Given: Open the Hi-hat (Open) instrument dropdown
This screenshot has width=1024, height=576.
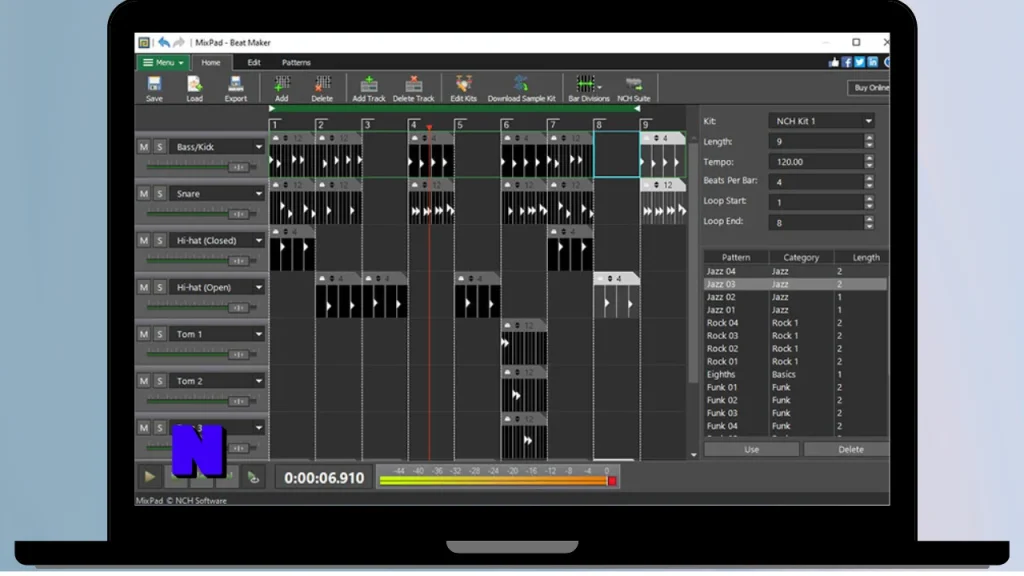Looking at the screenshot, I should [x=259, y=287].
